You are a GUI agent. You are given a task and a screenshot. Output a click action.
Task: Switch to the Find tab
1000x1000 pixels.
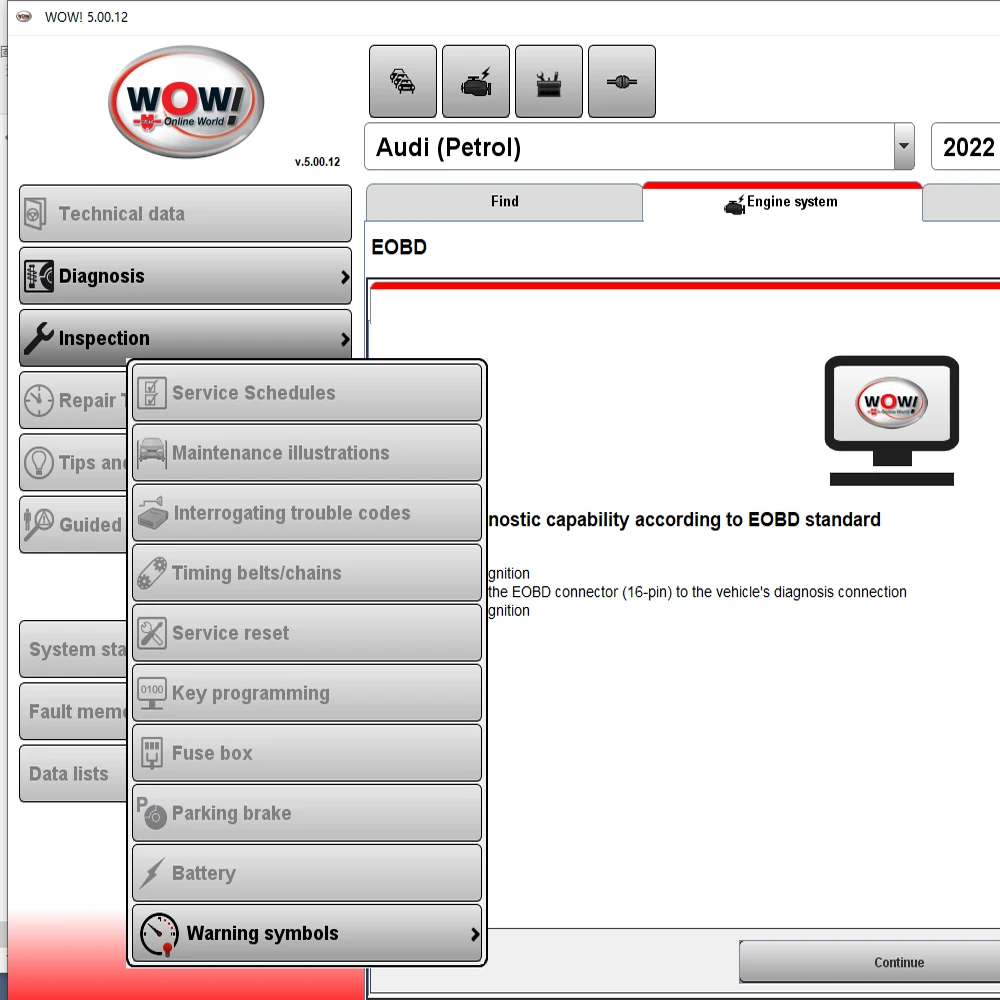[x=504, y=202]
